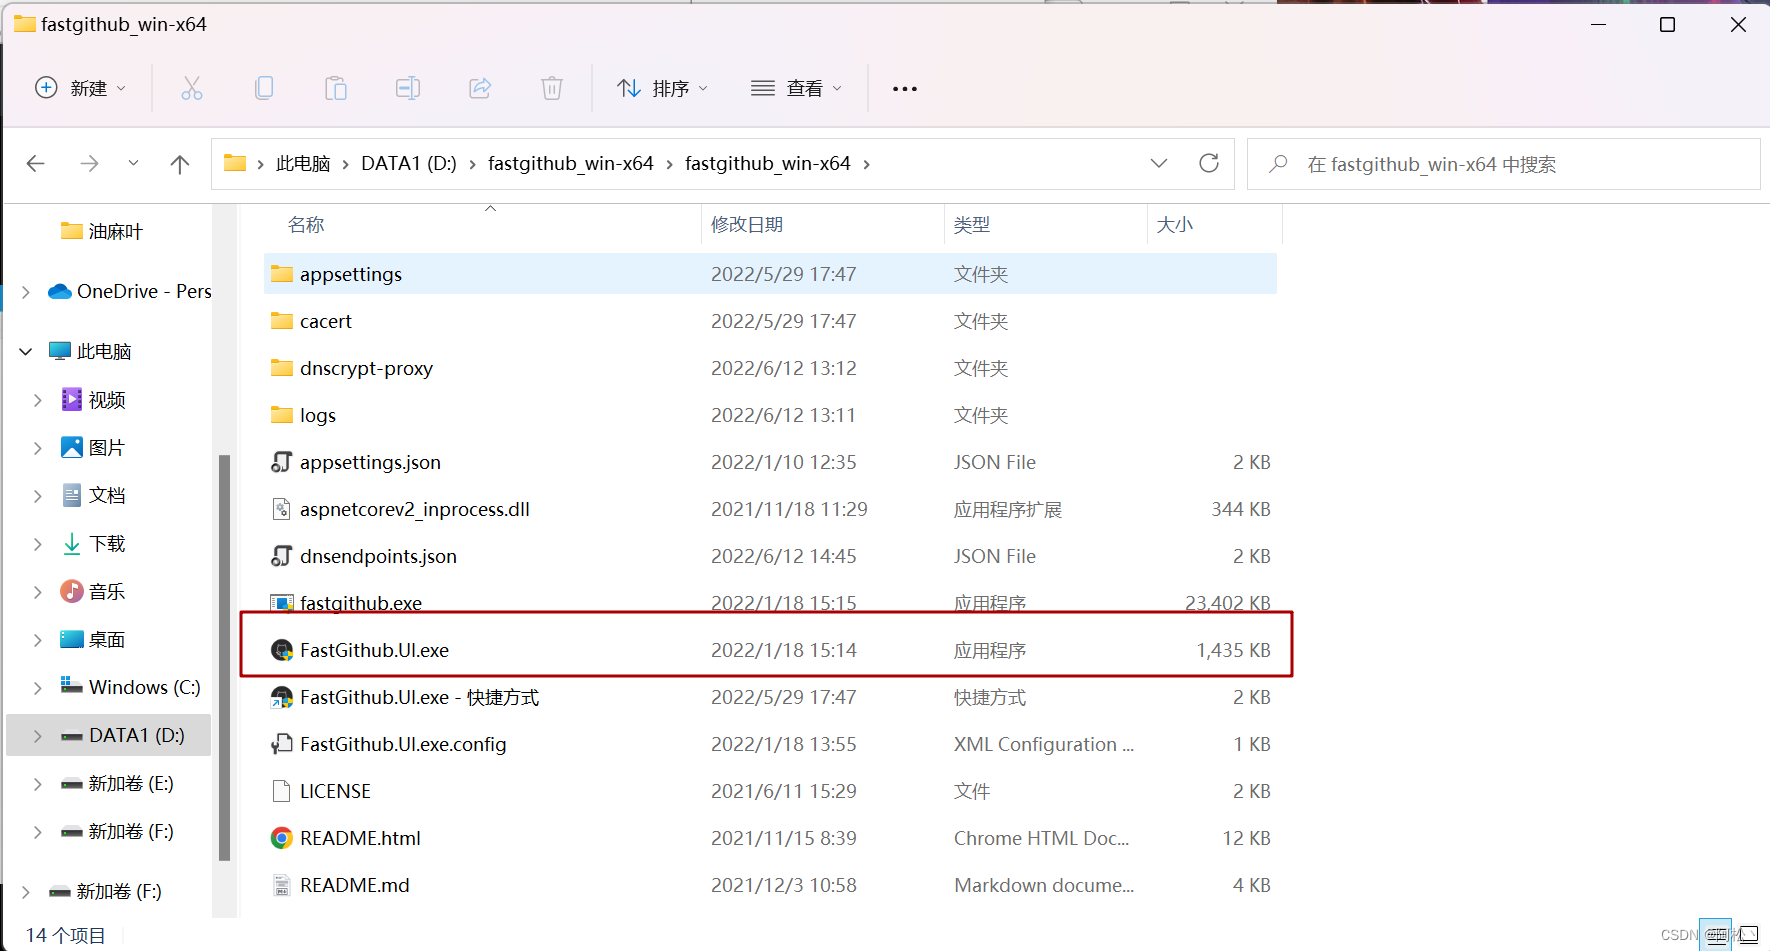1770x951 pixels.
Task: Sort by 大小 column header
Action: pyautogui.click(x=1175, y=225)
